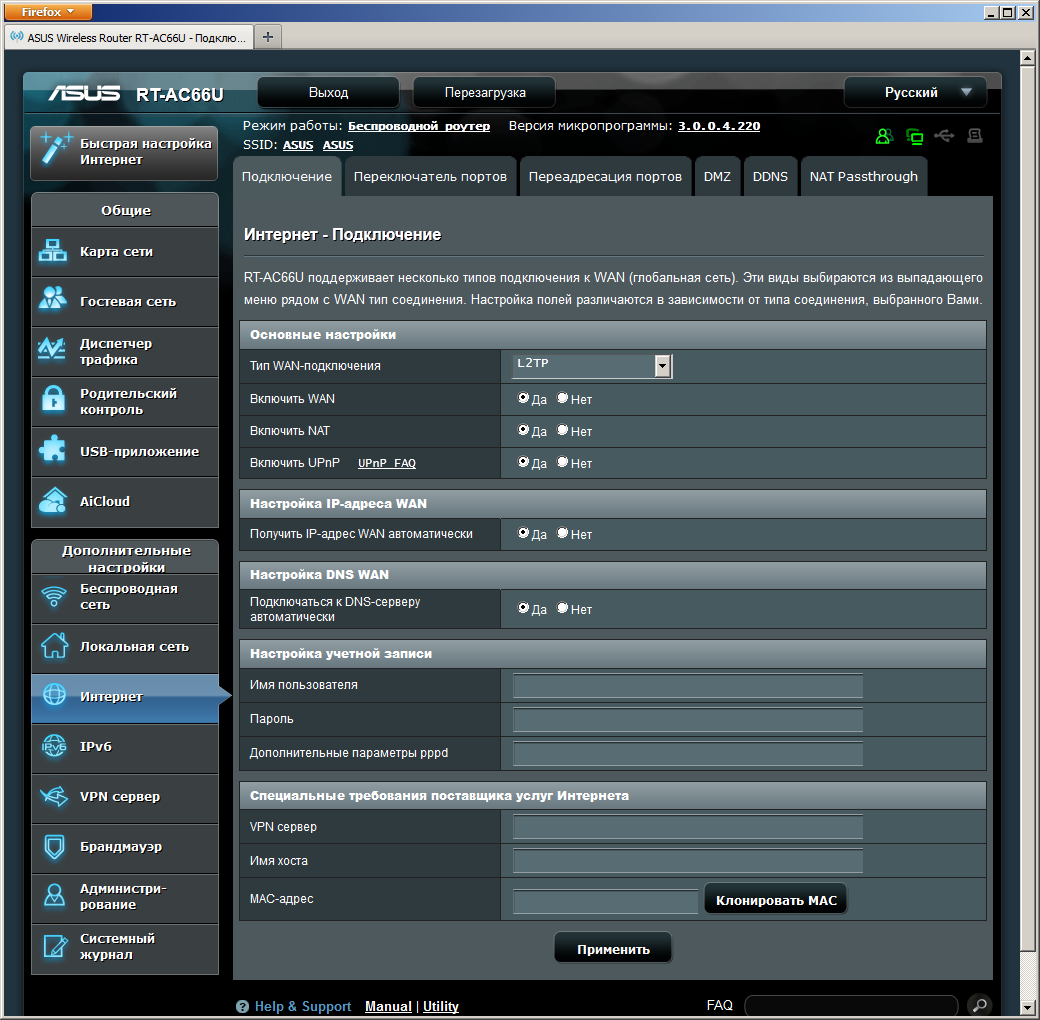Image resolution: width=1040 pixels, height=1020 pixels.
Task: Disable NAT by selecting 'Нет'
Action: pyautogui.click(x=563, y=430)
